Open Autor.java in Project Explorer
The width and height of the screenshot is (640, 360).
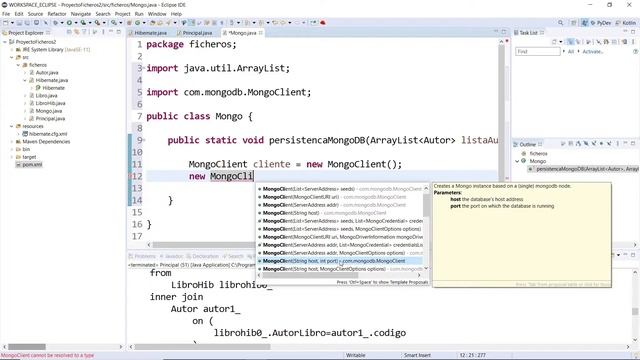click(x=47, y=73)
